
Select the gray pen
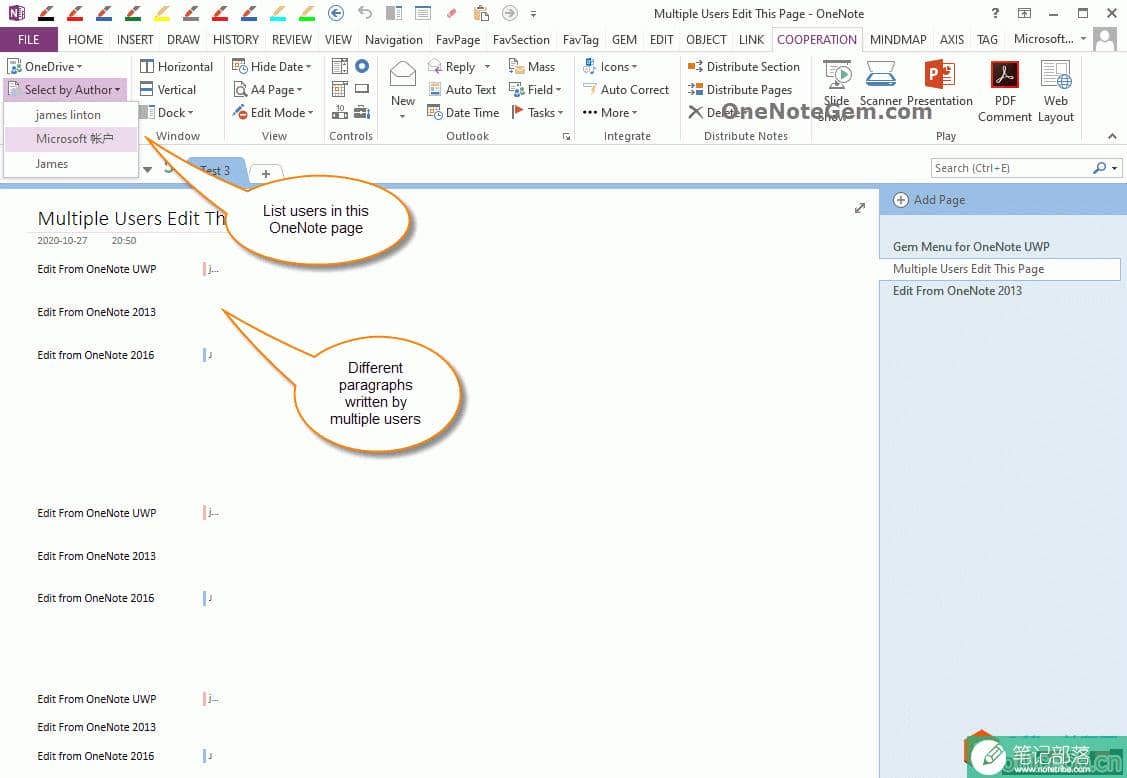[x=191, y=13]
